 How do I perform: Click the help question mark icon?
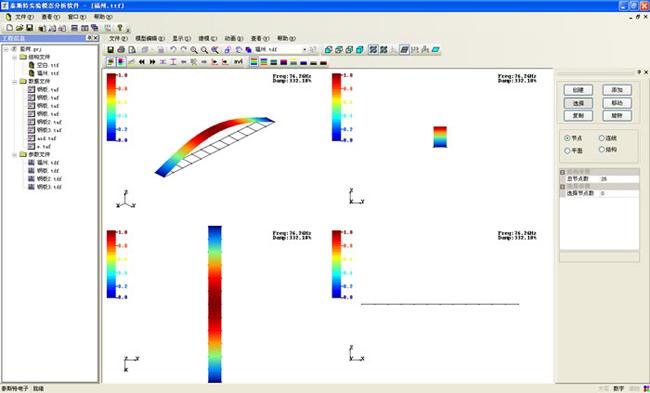point(120,28)
